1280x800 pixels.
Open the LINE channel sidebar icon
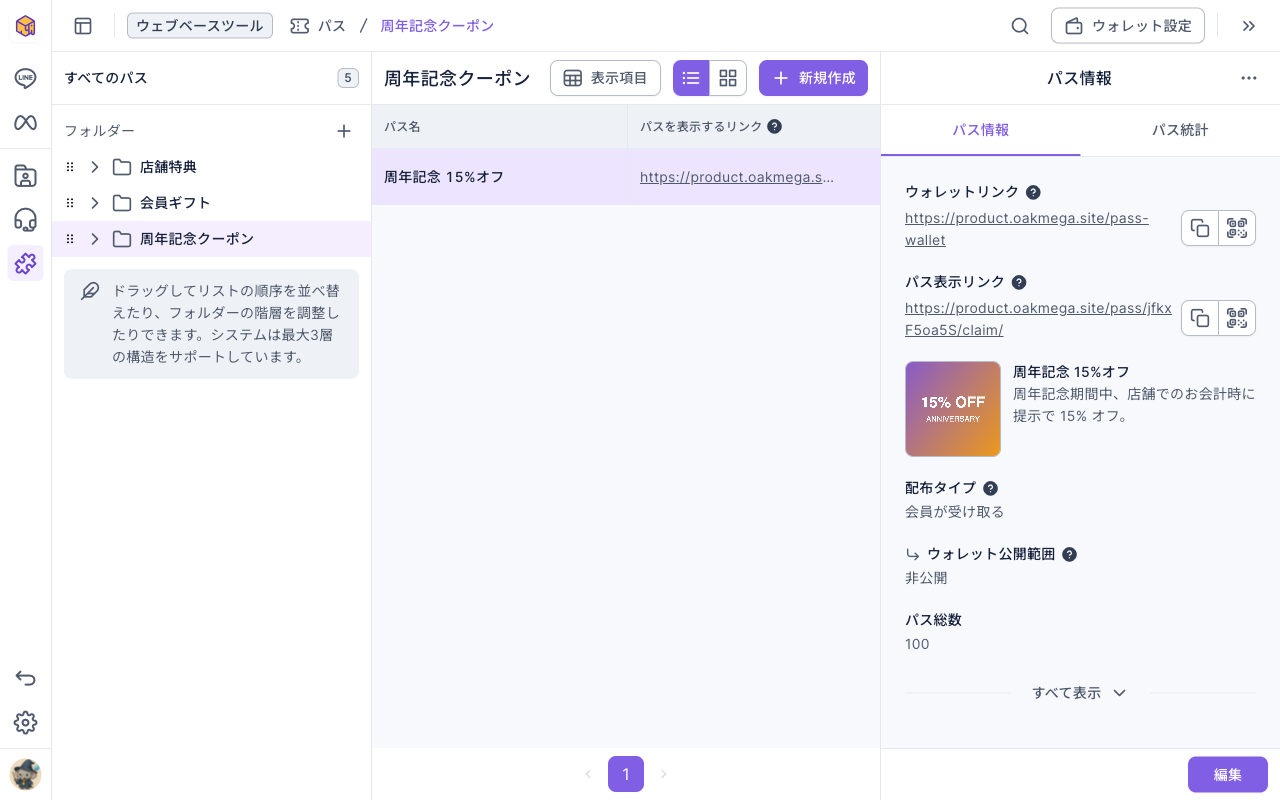coord(25,78)
